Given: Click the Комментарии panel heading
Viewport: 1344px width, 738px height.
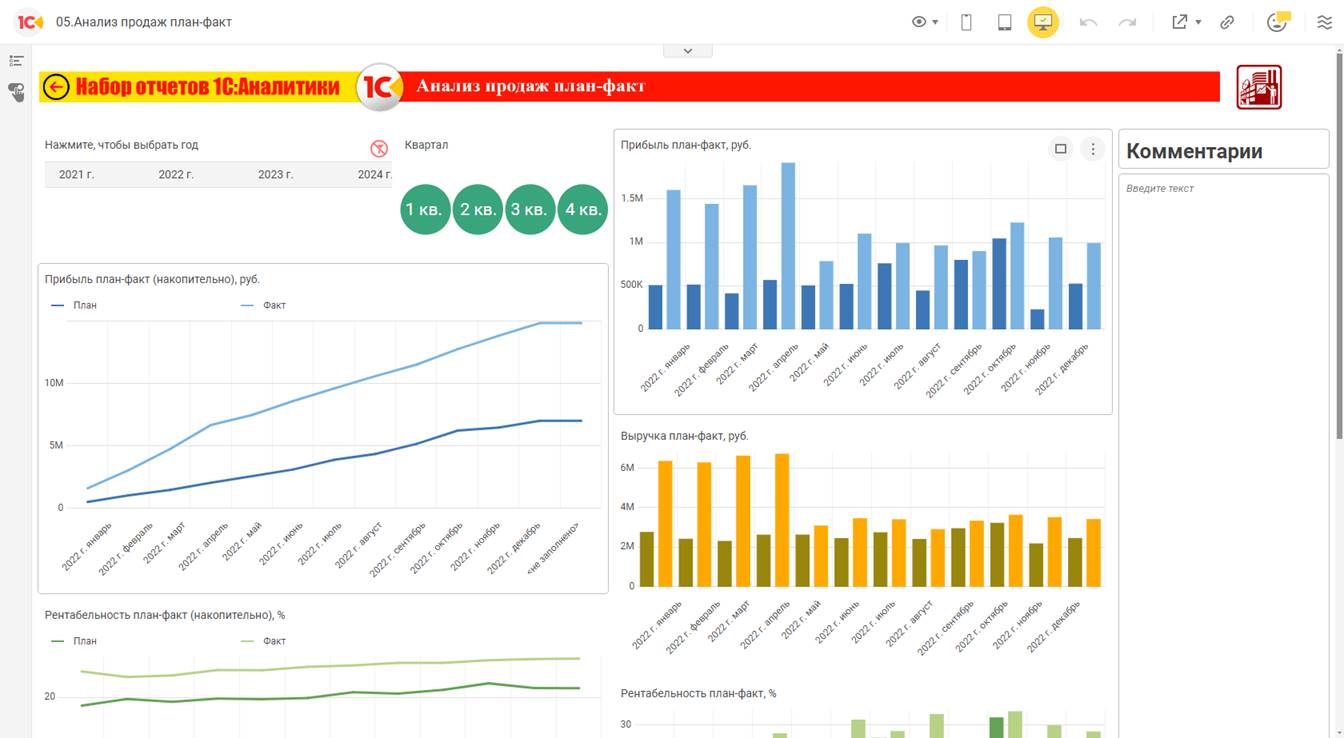Looking at the screenshot, I should pyautogui.click(x=1194, y=151).
